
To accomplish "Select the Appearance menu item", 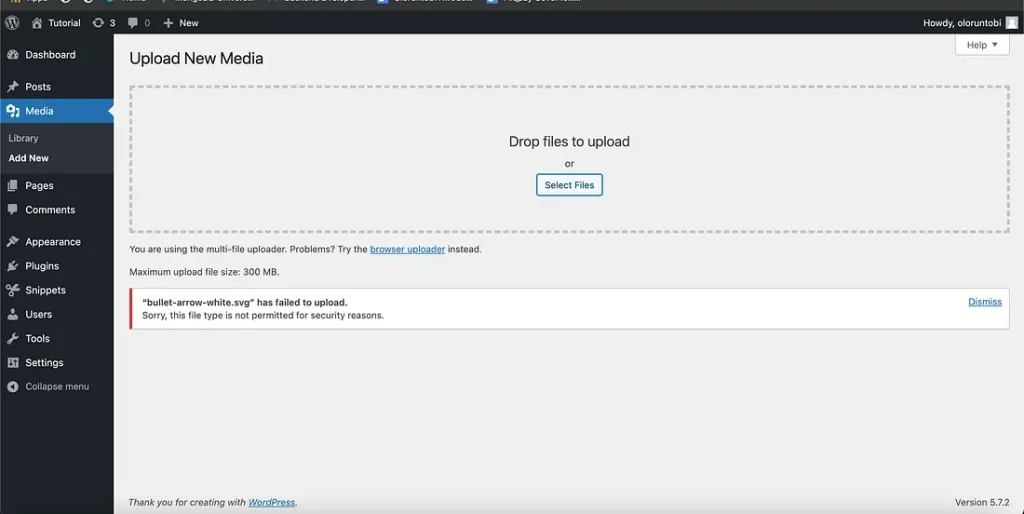I will 52,242.
